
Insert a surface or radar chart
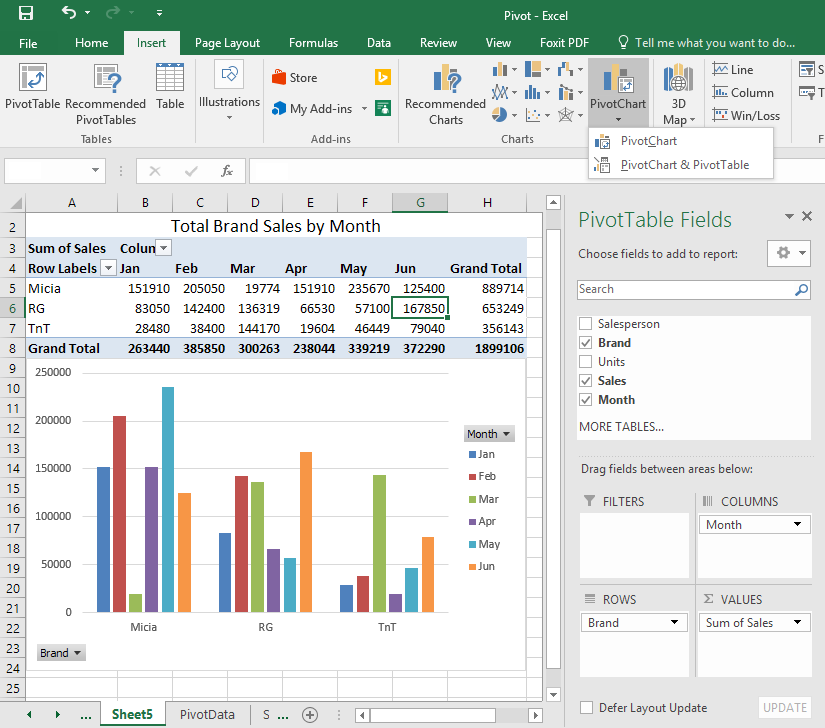[570, 115]
